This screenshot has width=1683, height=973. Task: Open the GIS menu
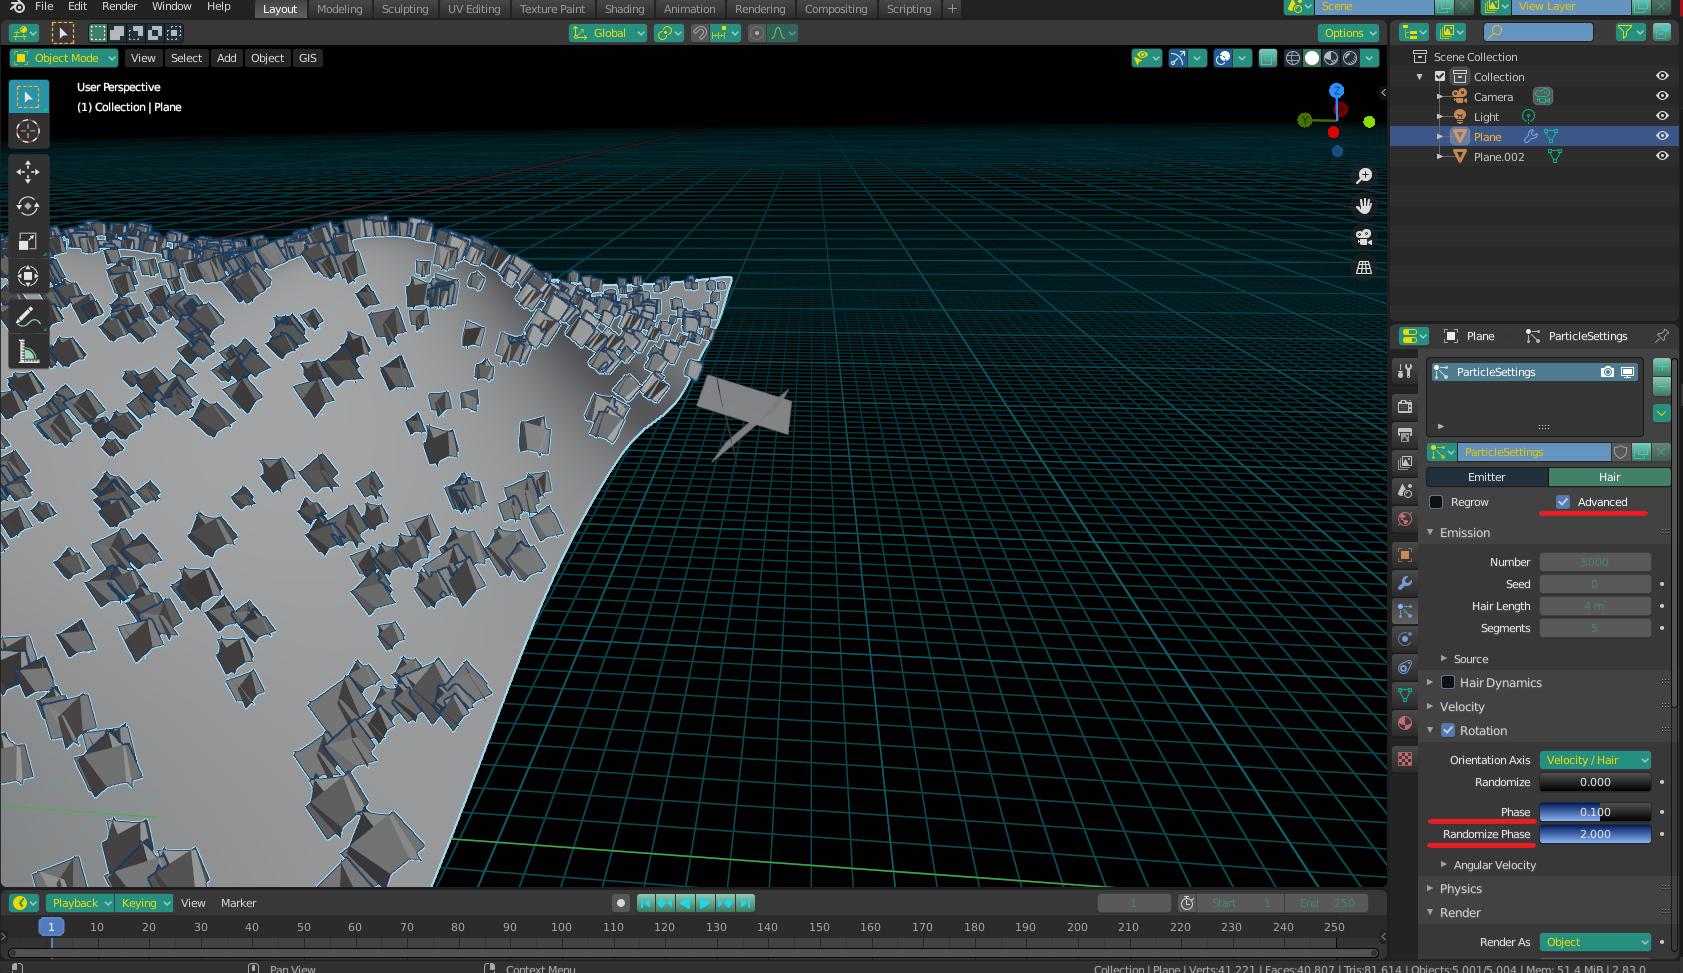(x=308, y=58)
